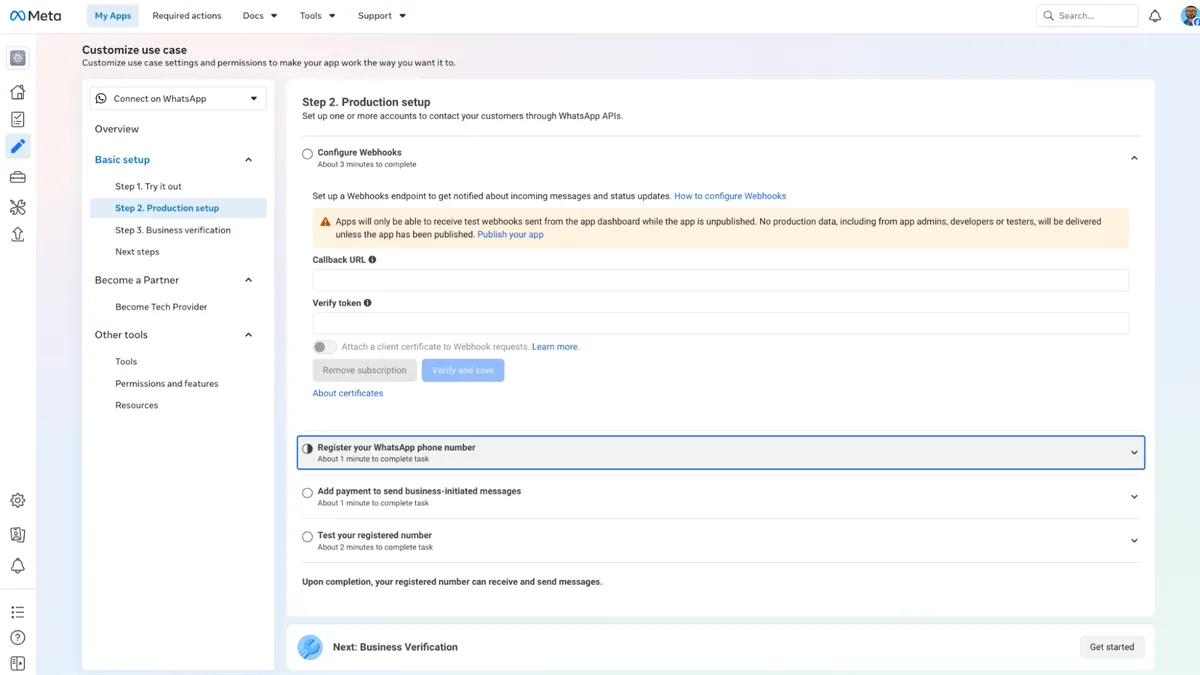Click the Callback URL info icon

pos(372,260)
